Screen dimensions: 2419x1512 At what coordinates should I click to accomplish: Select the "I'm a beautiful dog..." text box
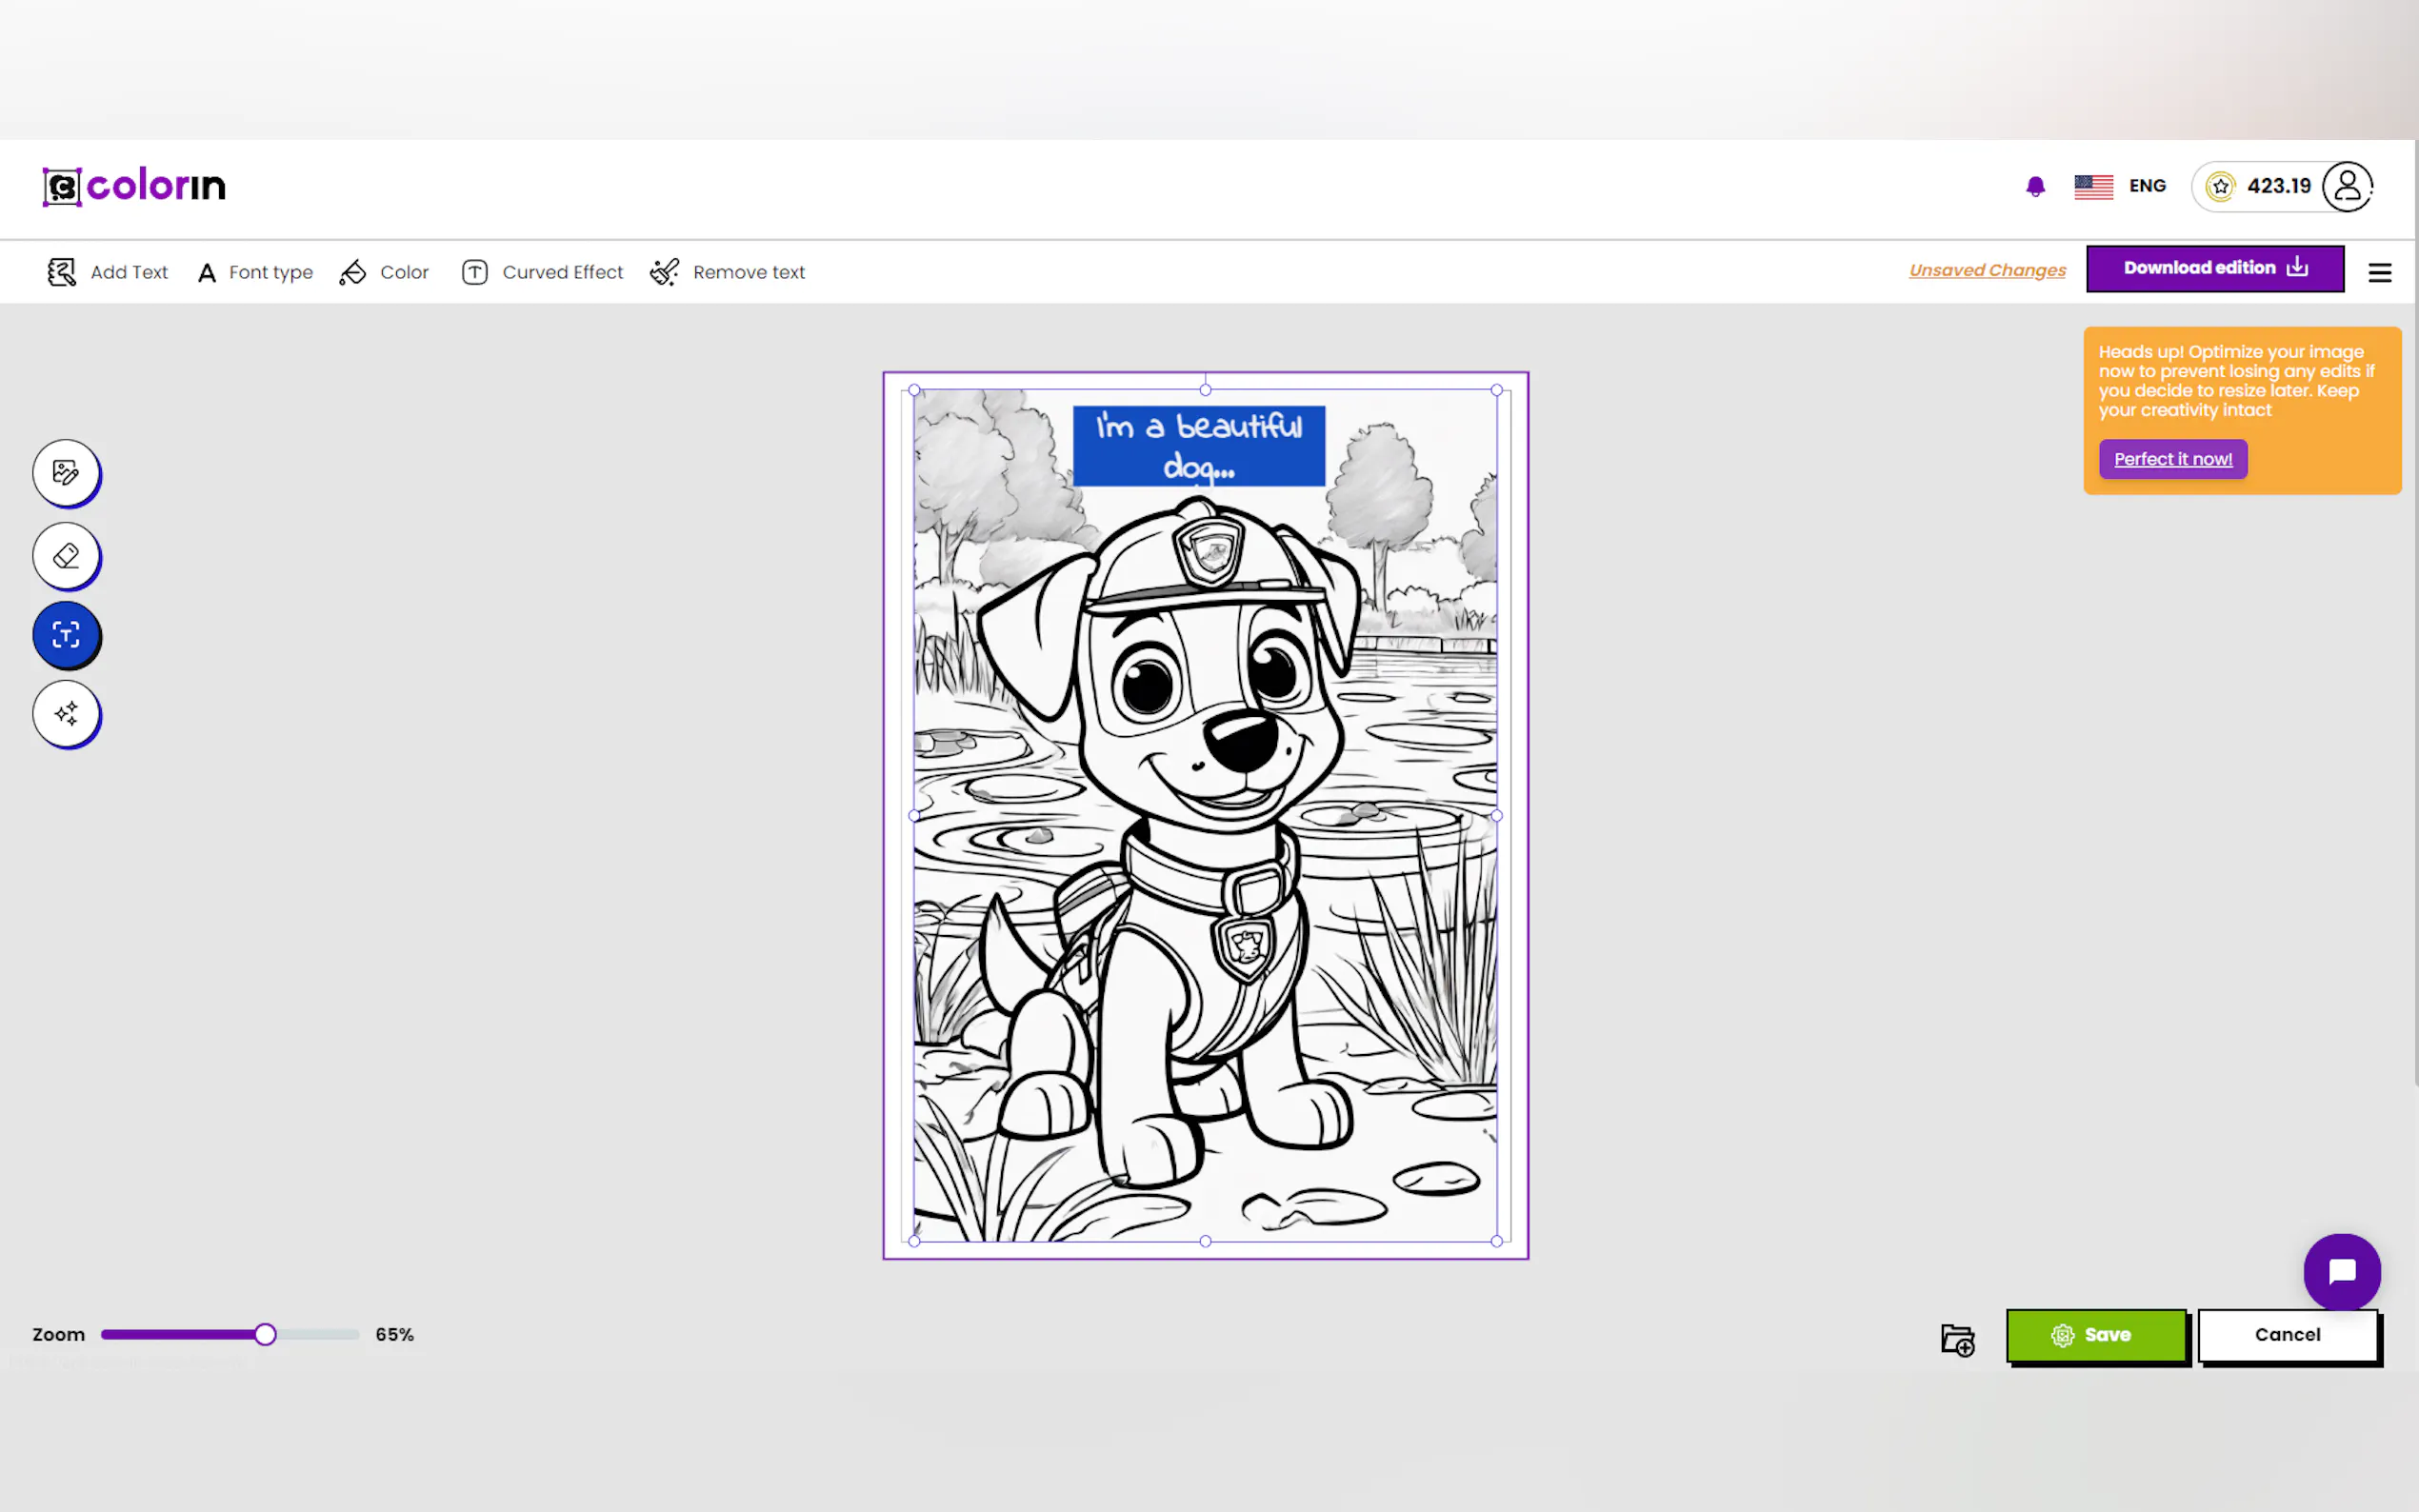pos(1199,446)
